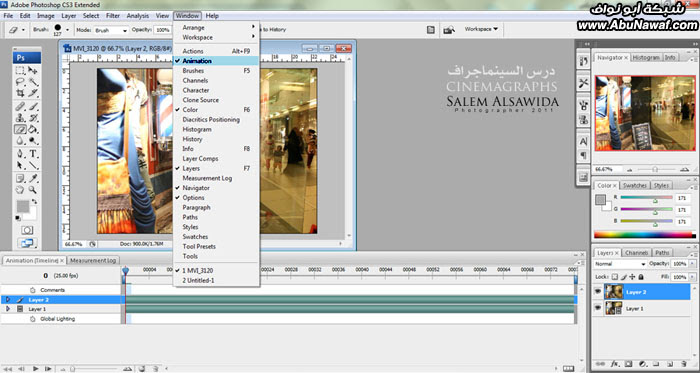Open the brush Mode dropdown

[111, 30]
